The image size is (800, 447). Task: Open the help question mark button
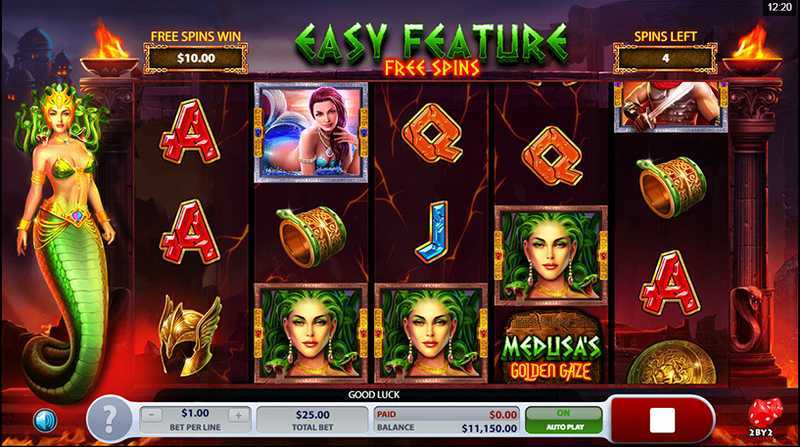tap(109, 419)
